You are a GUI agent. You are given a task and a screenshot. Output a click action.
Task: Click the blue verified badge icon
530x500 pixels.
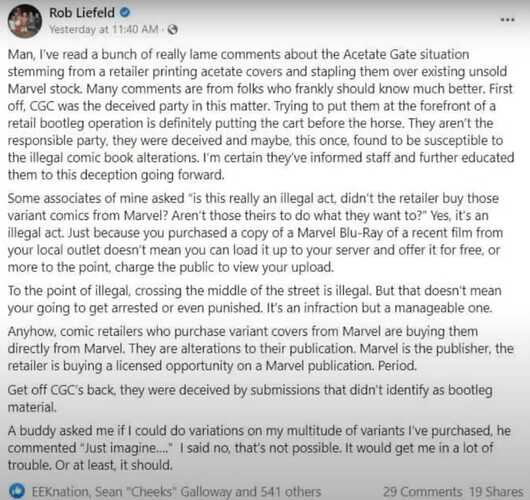[125, 13]
